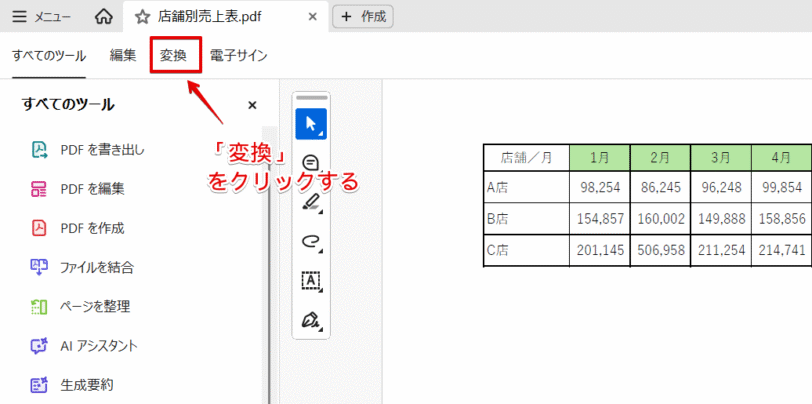The image size is (812, 404).
Task: Choose PDF を書き出し label
Action: pyautogui.click(x=103, y=150)
